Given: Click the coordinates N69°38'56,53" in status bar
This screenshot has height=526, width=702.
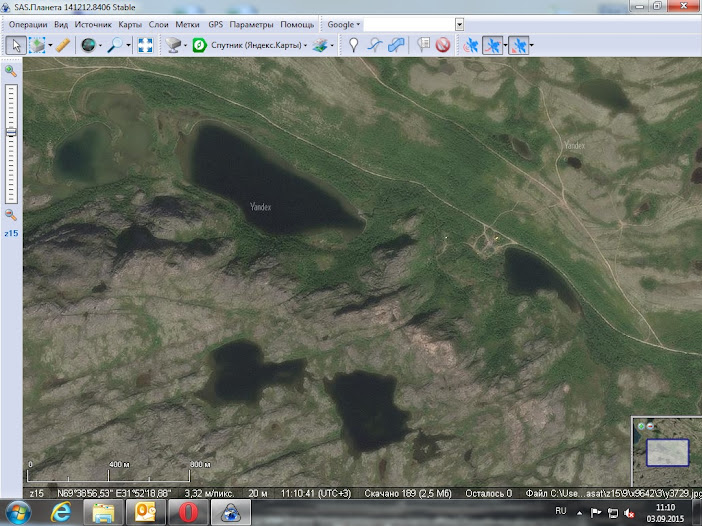Looking at the screenshot, I should click(x=86, y=493).
